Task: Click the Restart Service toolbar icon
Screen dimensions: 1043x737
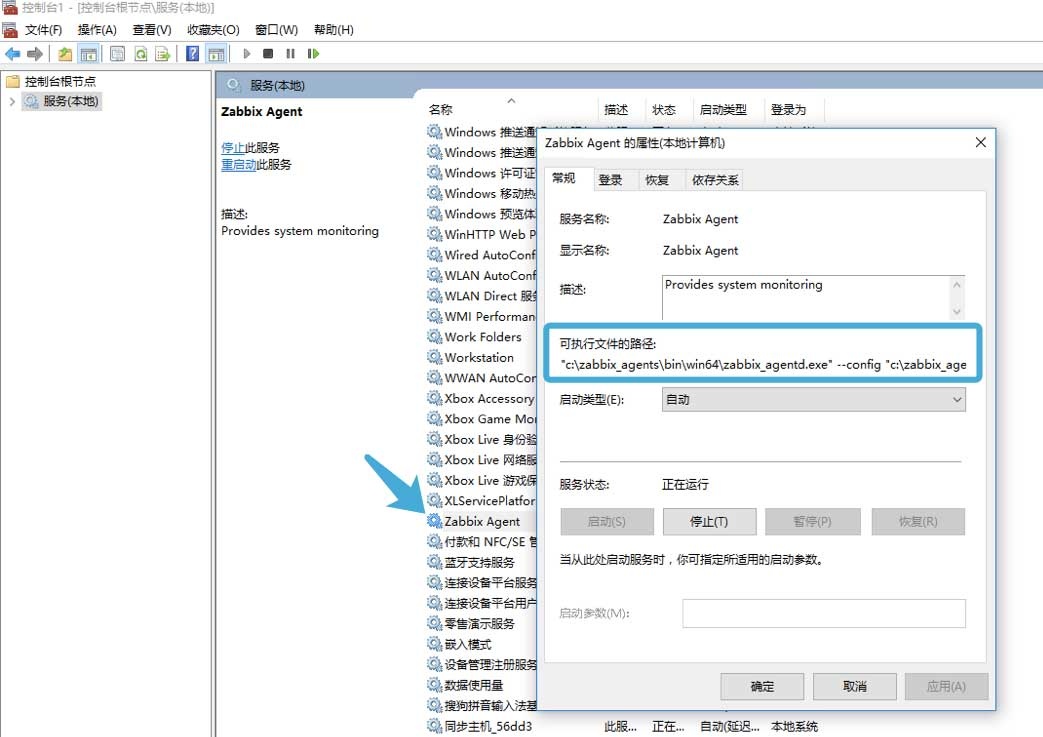Action: [313, 54]
